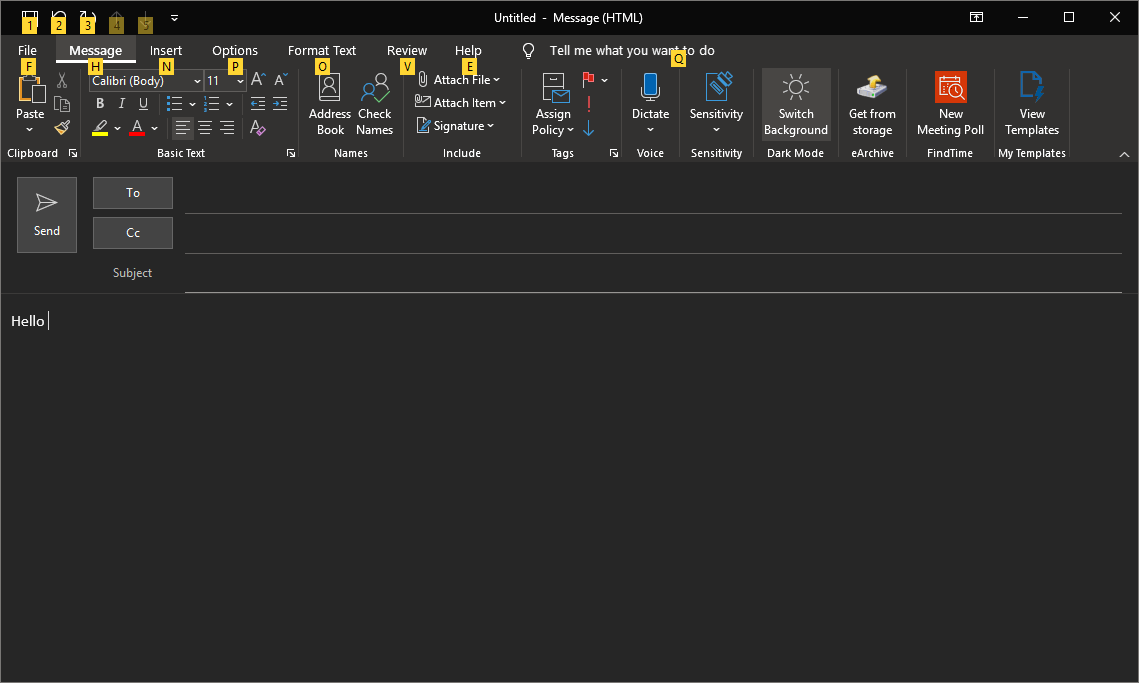Screen dimensions: 1139x683
Task: Open the Attach File menu
Action: 458,80
